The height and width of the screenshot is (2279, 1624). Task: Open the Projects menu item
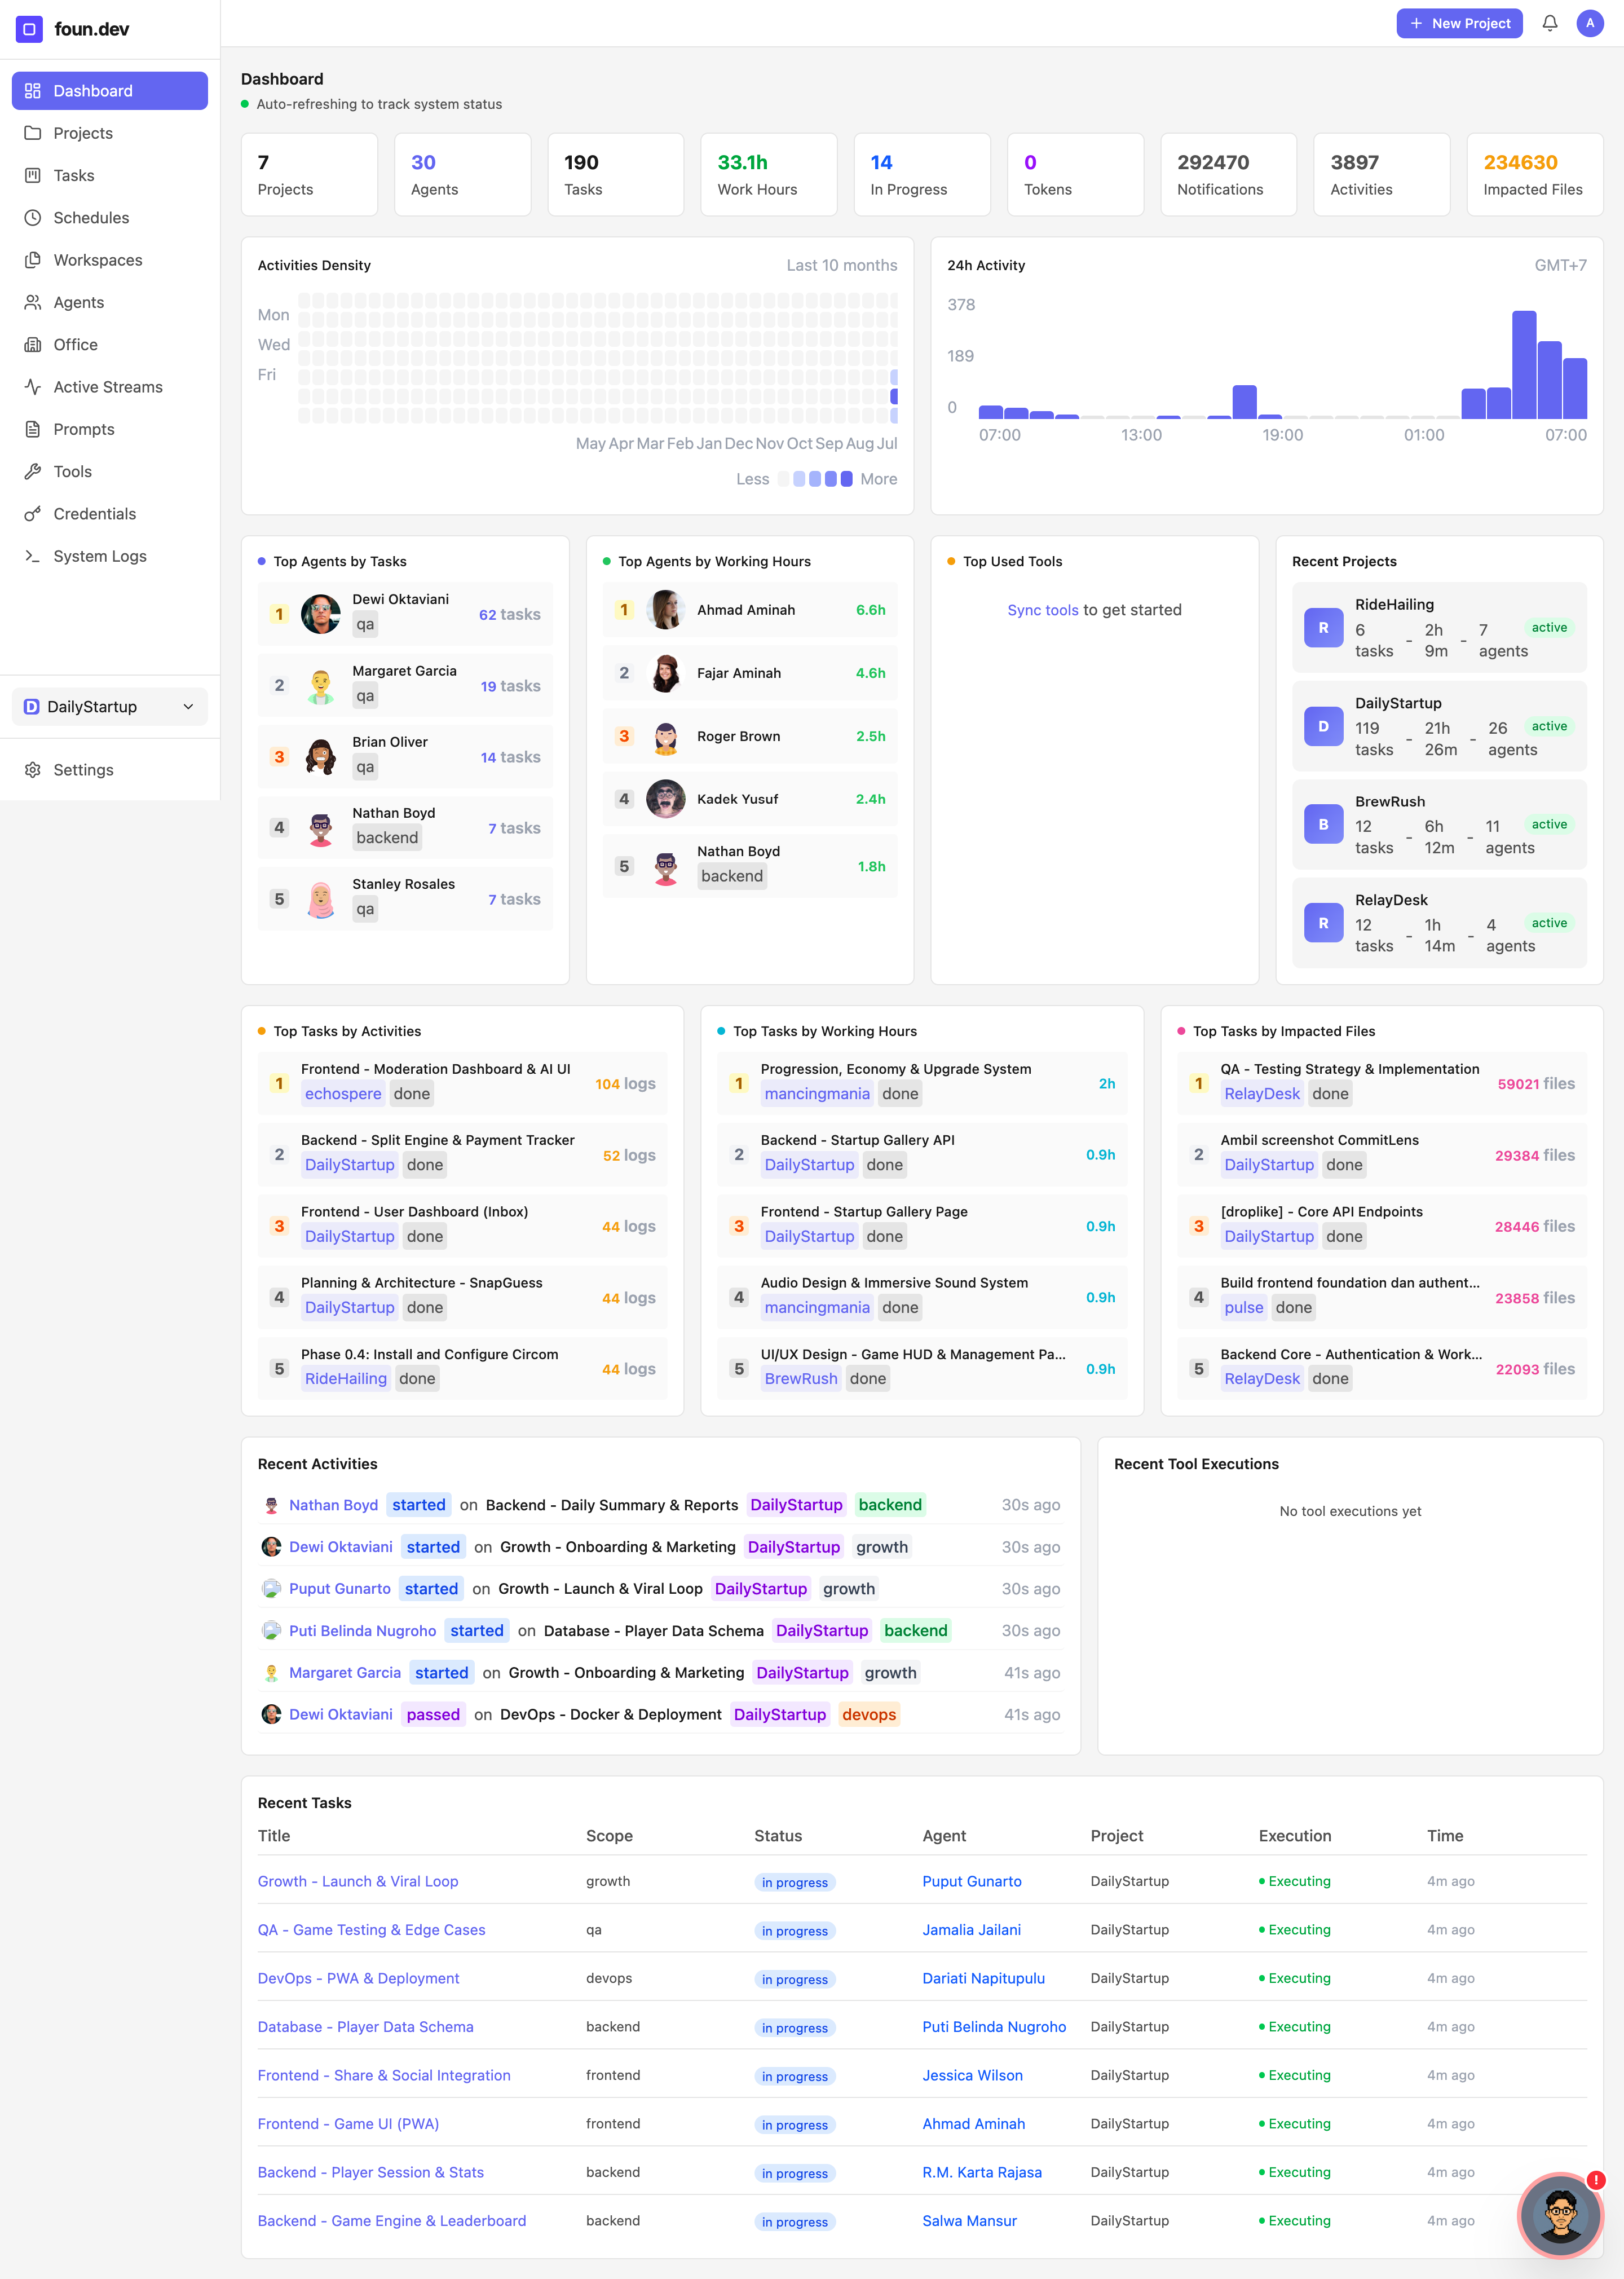coord(110,133)
